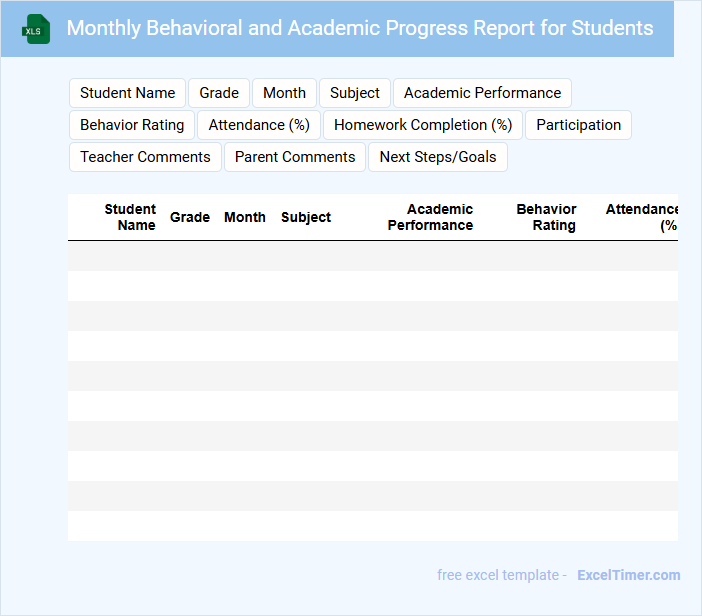Click the Grade tag button

(x=219, y=93)
